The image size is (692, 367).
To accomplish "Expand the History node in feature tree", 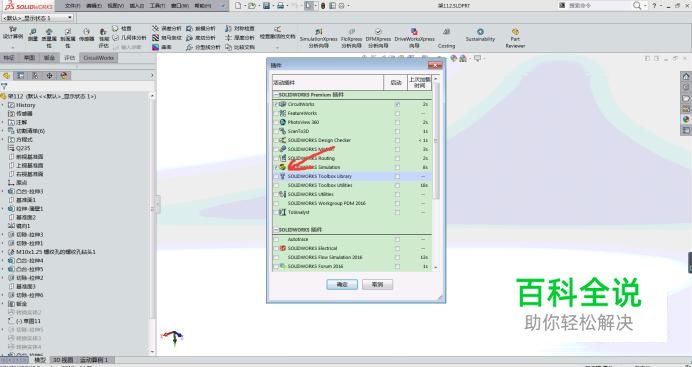I will [x=3, y=105].
